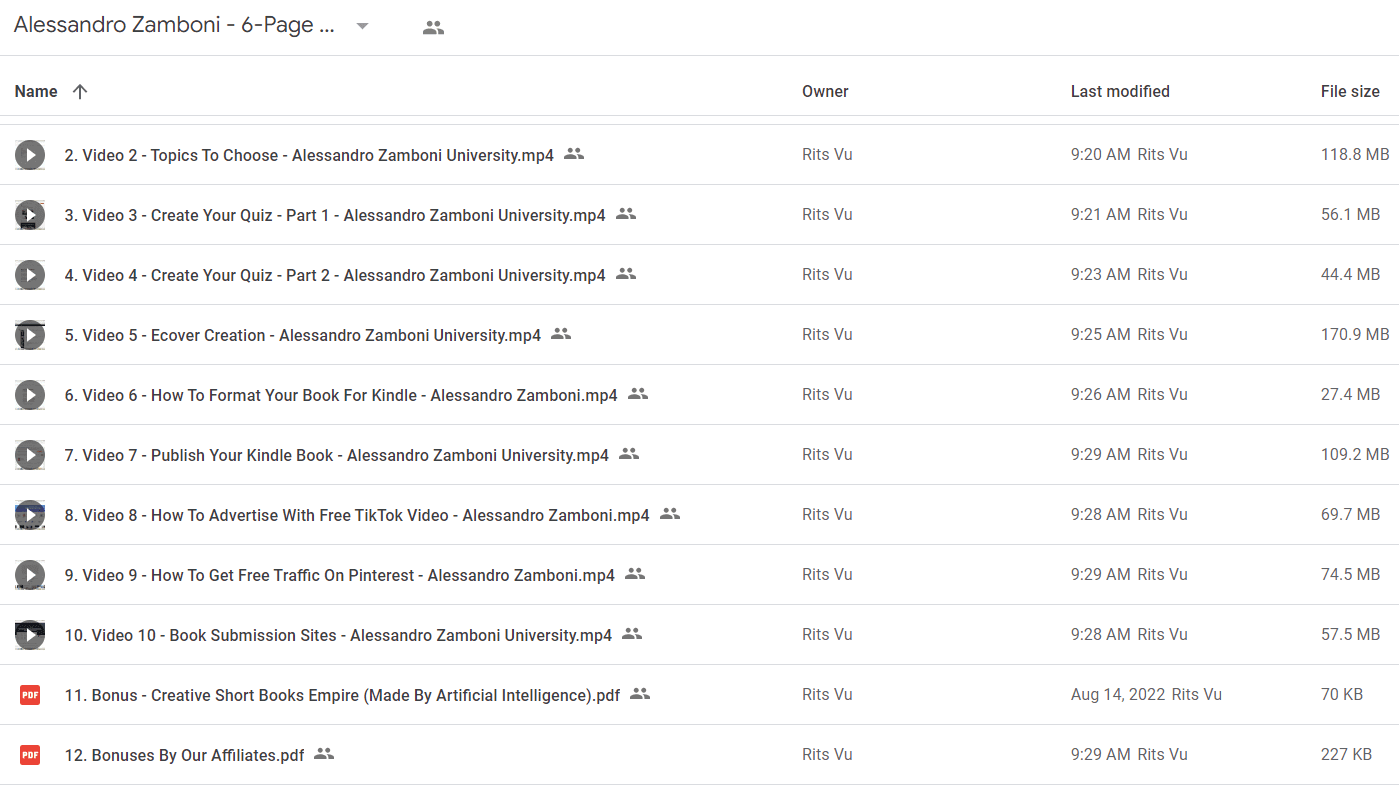The width and height of the screenshot is (1399, 785).
Task: Open the Alessandro Zamboni folder title
Action: click(174, 26)
